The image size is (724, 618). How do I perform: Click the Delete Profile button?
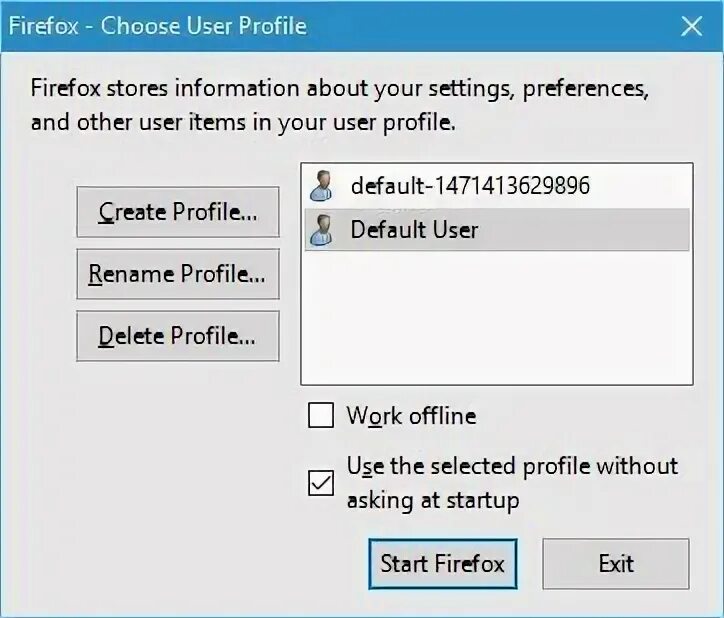click(x=178, y=336)
